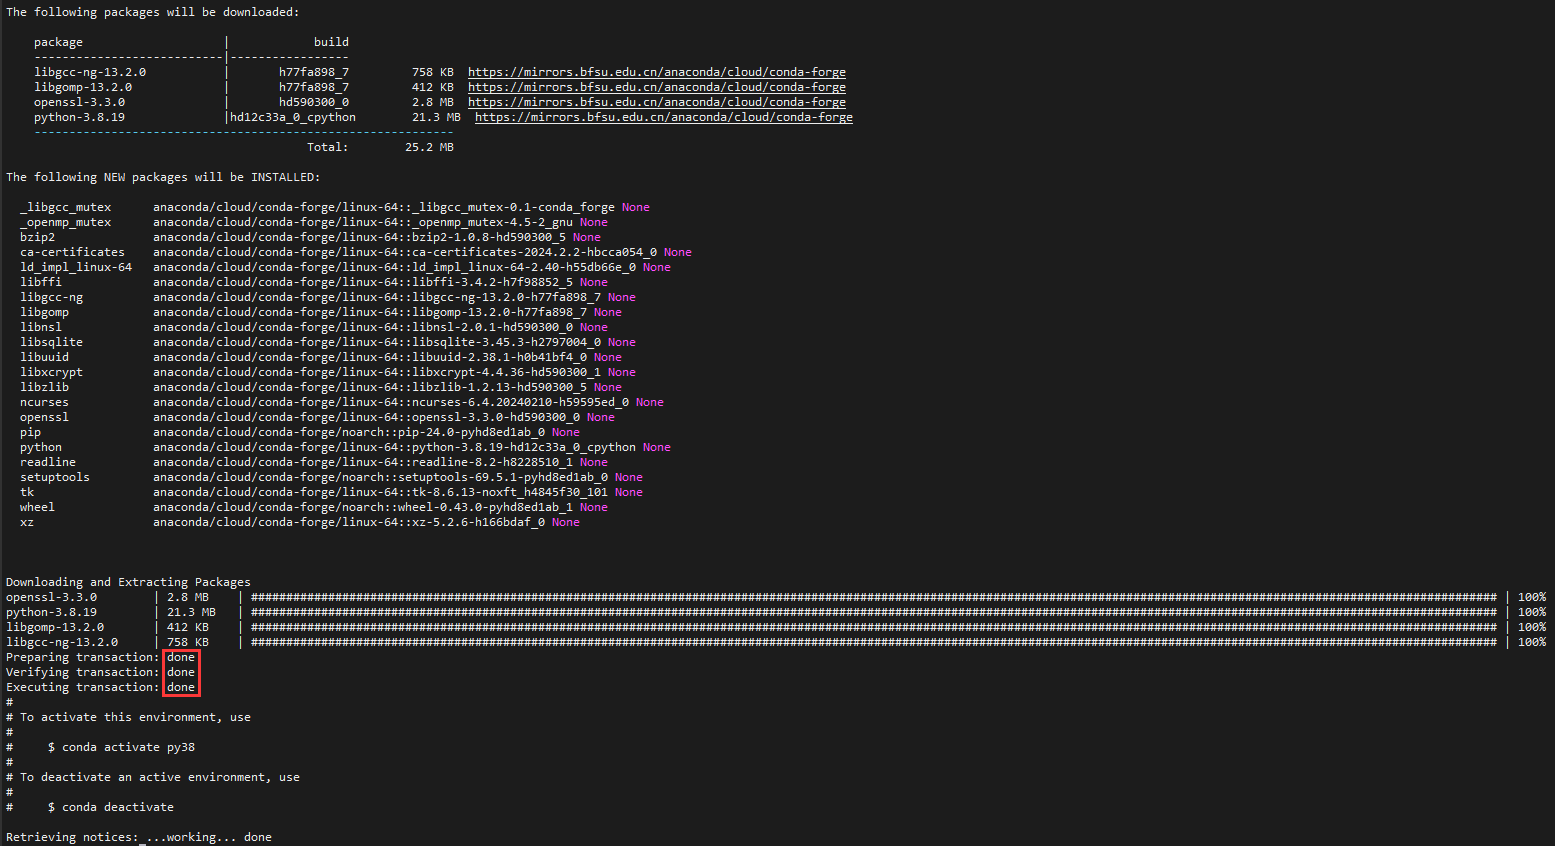This screenshot has width=1555, height=846.
Task: Click the spec 'python-3.8.19-hd12c33a_0_cpython' in install list
Action: 524,447
